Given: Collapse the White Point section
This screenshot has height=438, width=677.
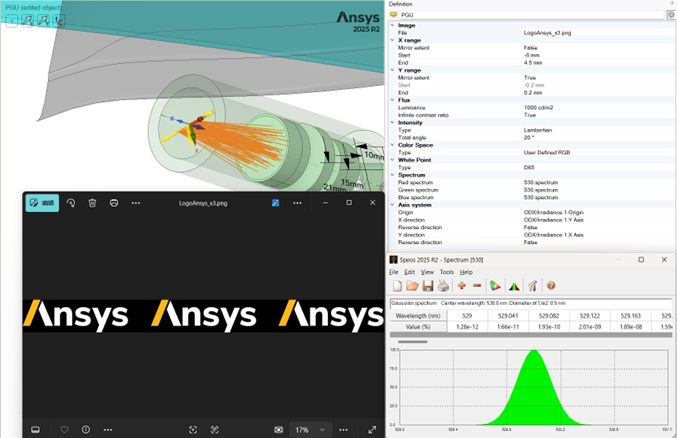Looking at the screenshot, I should 392,160.
